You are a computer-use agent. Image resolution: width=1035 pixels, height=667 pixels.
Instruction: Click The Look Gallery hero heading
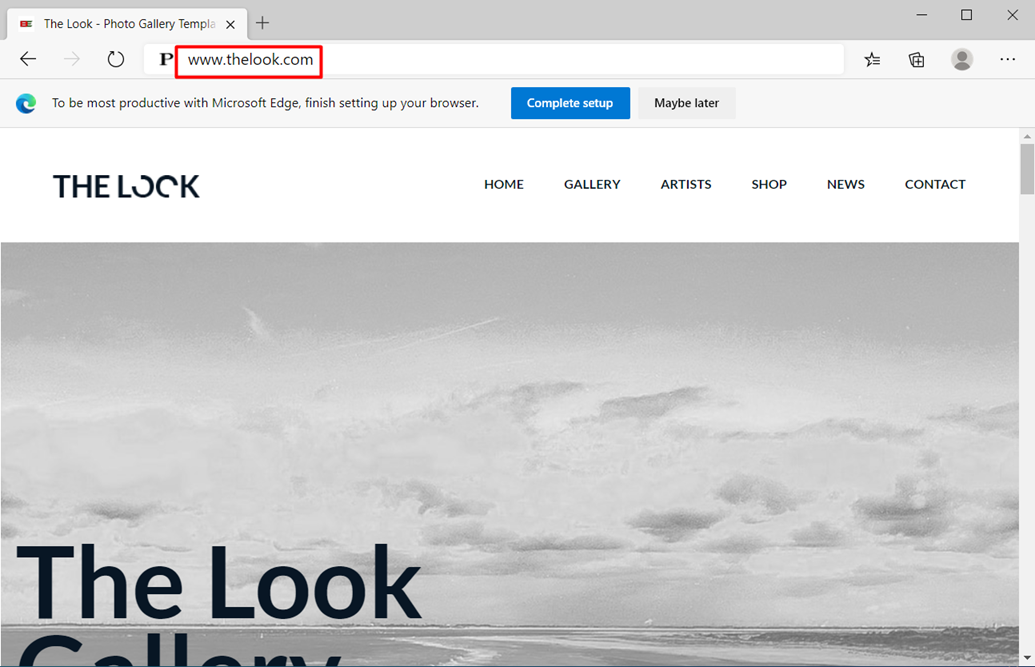pos(218,604)
